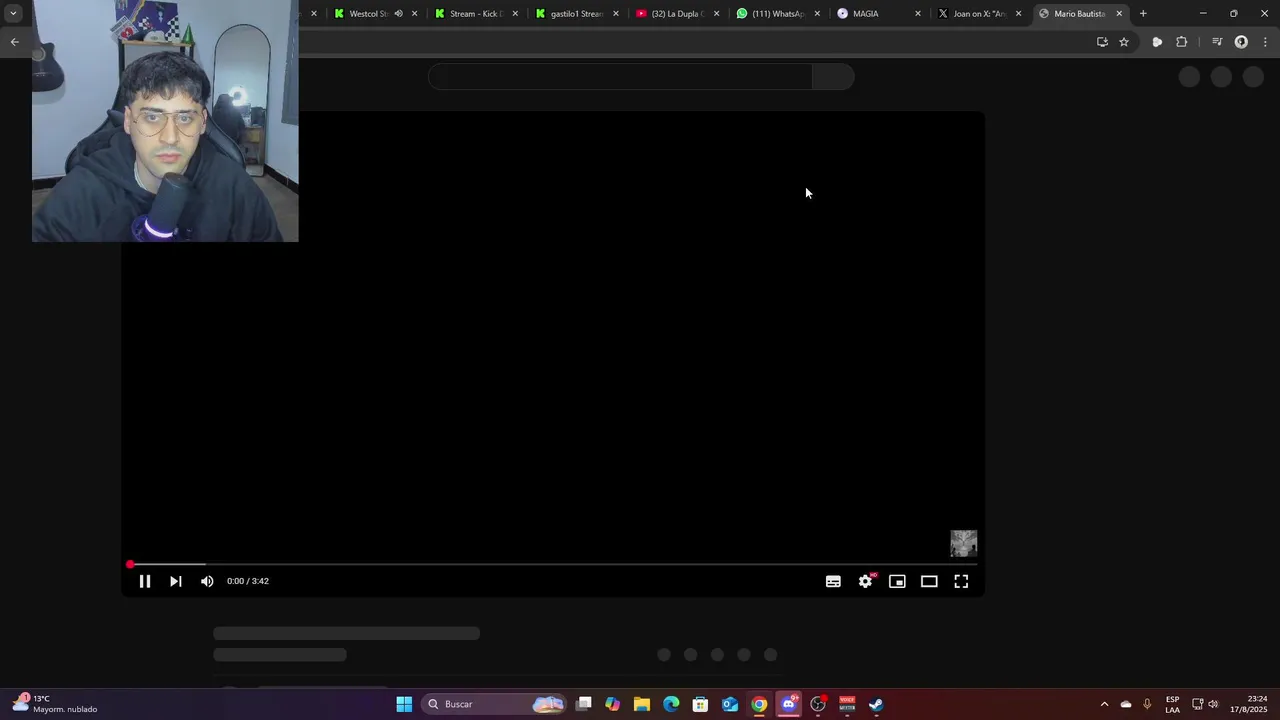Screen dimensions: 1280x720
Task: Open the weather widget showing 13°C
Action: [55, 704]
